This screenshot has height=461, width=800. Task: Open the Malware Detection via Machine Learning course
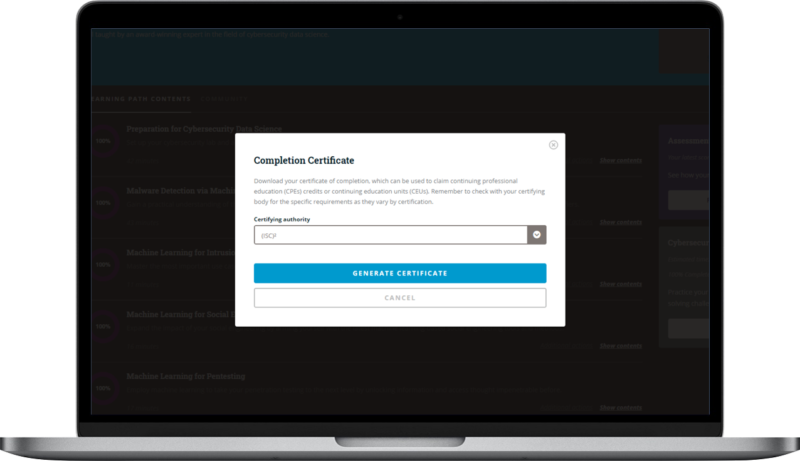[x=180, y=189]
